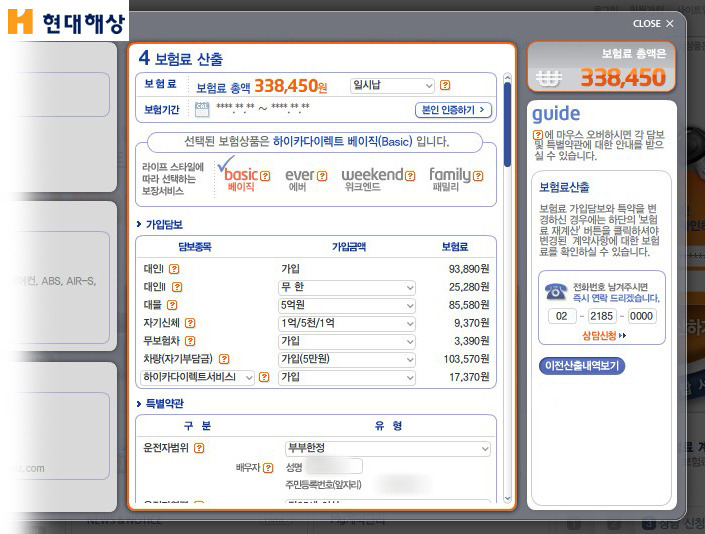
Task: Click the CLOSE text button
Action: pyautogui.click(x=647, y=23)
